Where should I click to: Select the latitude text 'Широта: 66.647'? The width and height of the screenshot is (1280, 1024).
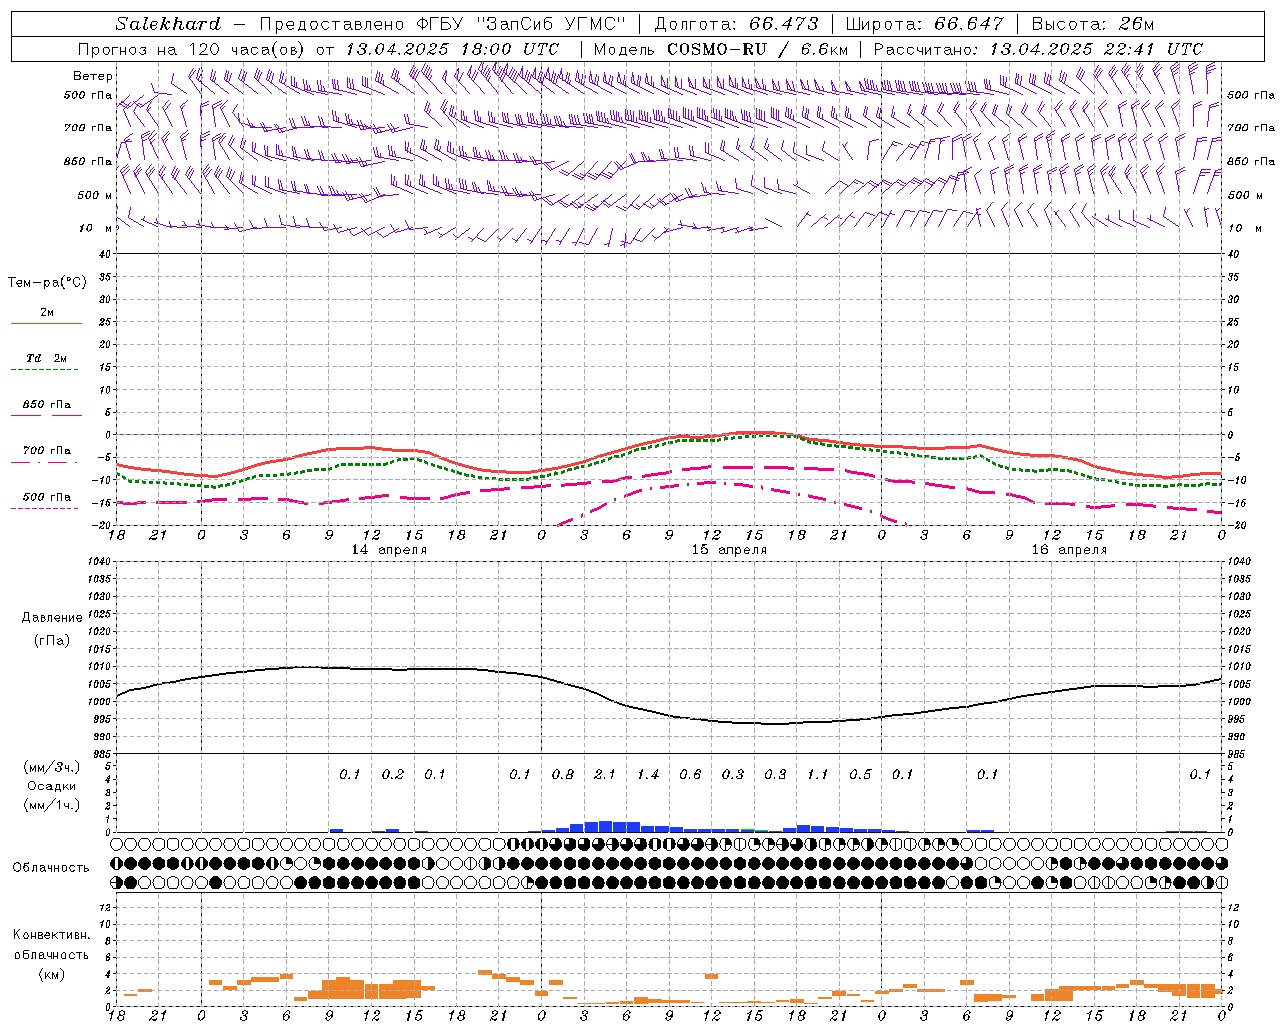[x=924, y=24]
